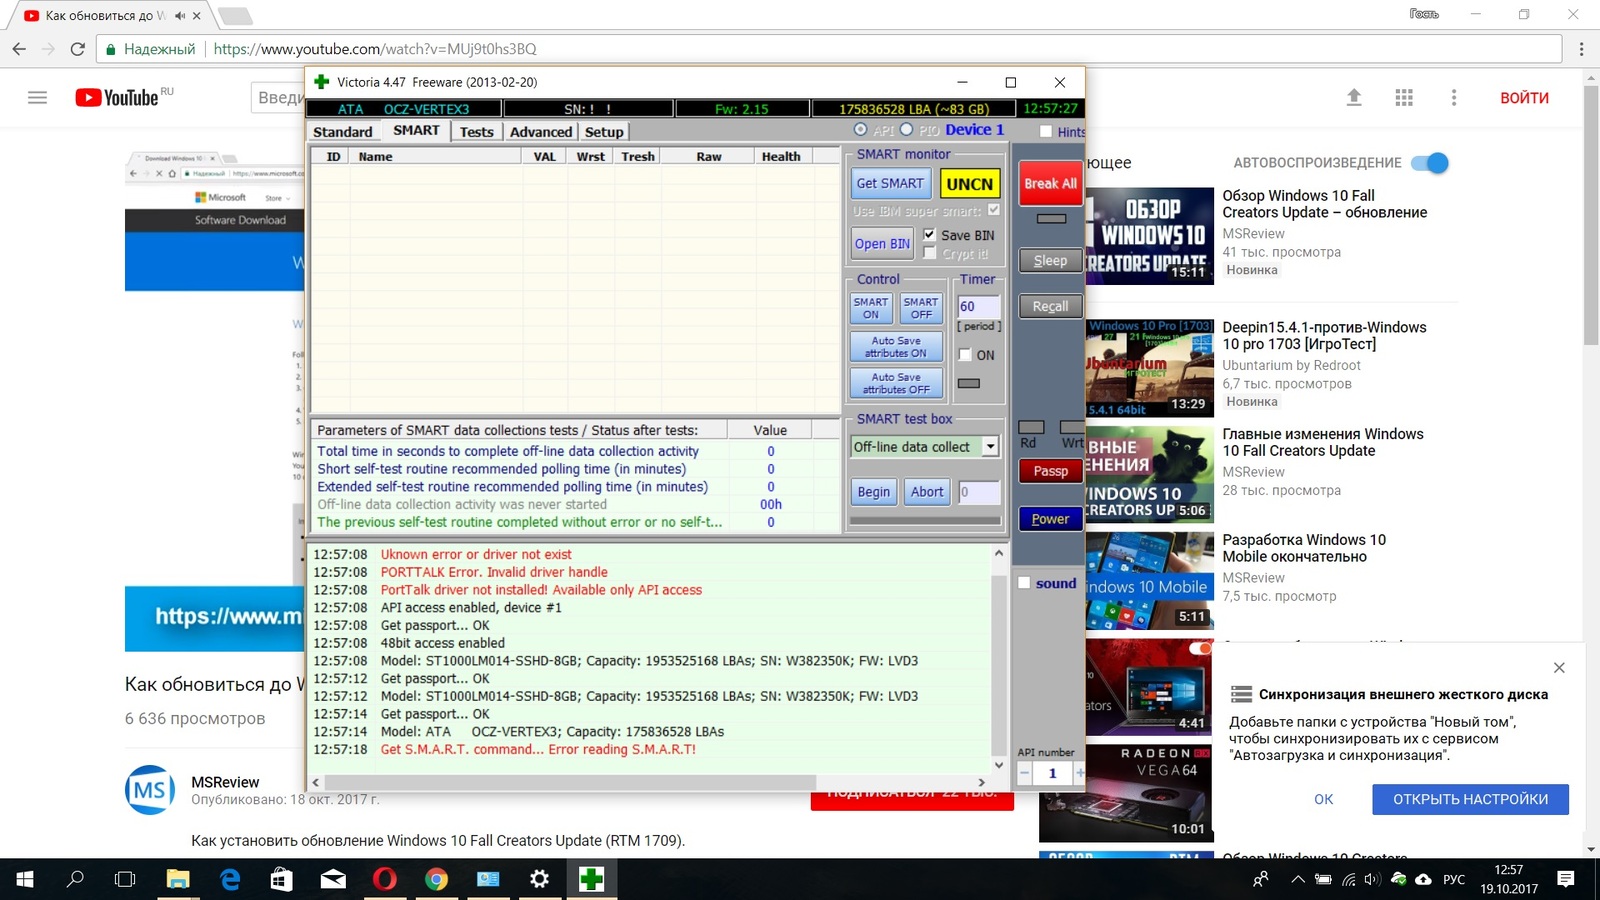The width and height of the screenshot is (1600, 900).
Task: Open Settings gear on taskbar
Action: click(539, 879)
